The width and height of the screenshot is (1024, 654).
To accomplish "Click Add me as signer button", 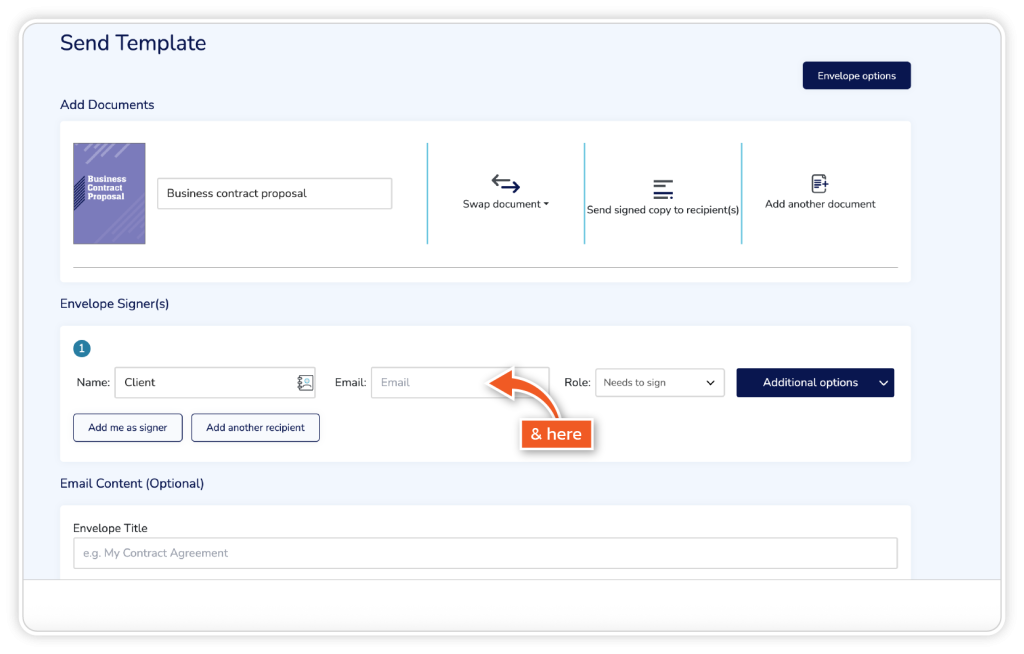I will tap(127, 428).
